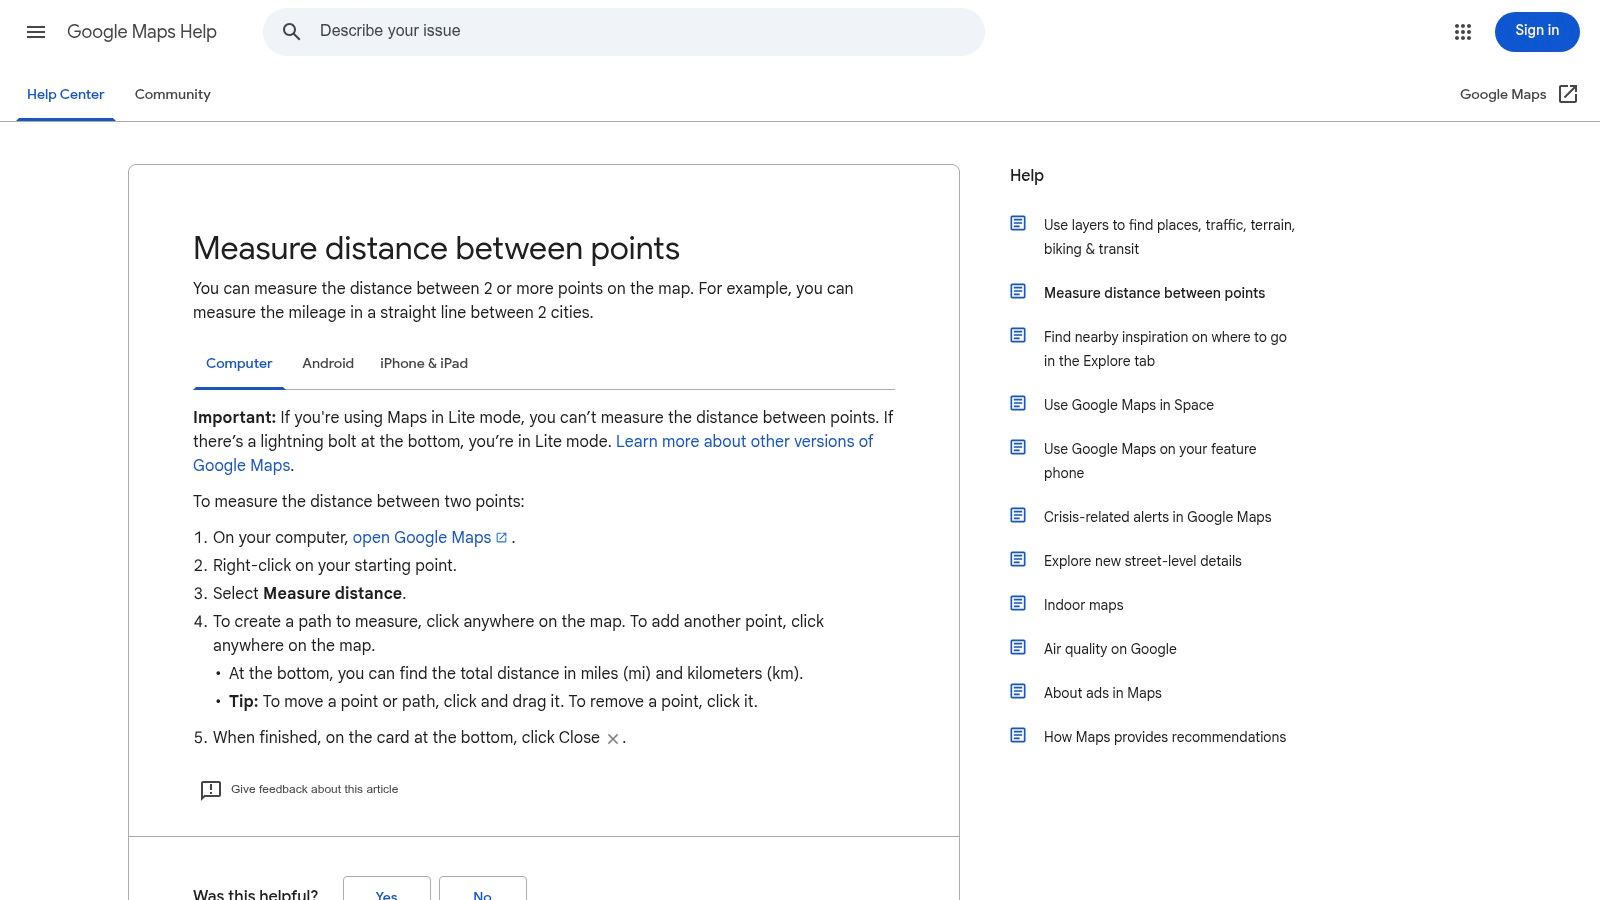Click article icon beside Indoor maps
The height and width of the screenshot is (900, 1600).
1018,604
